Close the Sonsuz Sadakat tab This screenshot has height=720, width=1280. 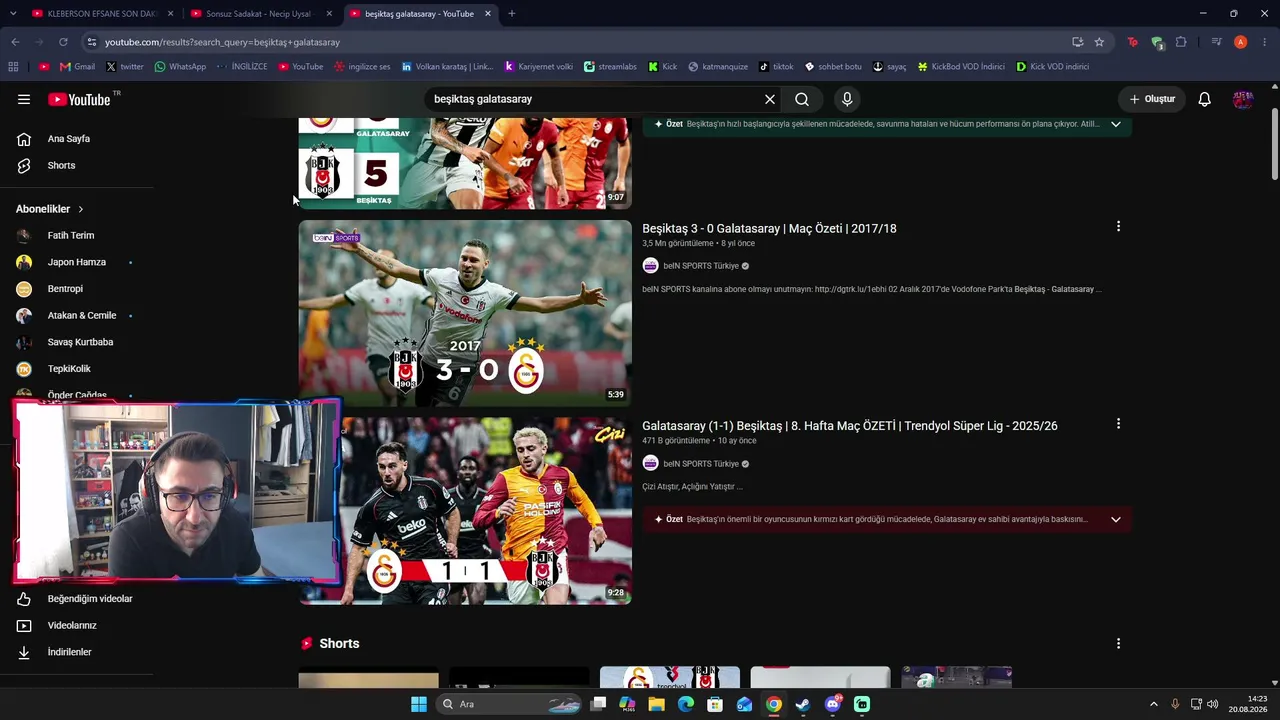[329, 14]
